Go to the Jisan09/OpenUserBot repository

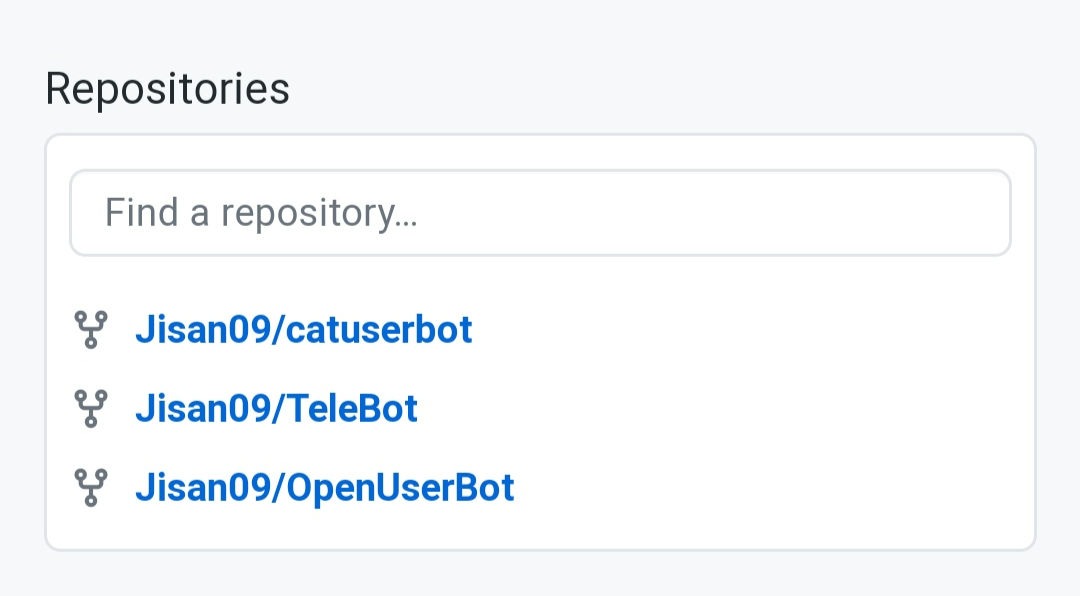(324, 487)
